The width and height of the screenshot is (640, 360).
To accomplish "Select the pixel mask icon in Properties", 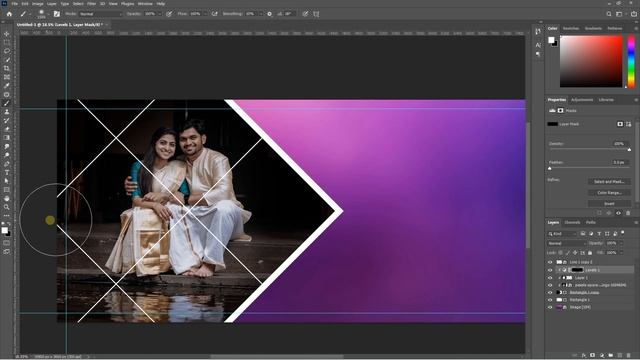I will [x=620, y=124].
